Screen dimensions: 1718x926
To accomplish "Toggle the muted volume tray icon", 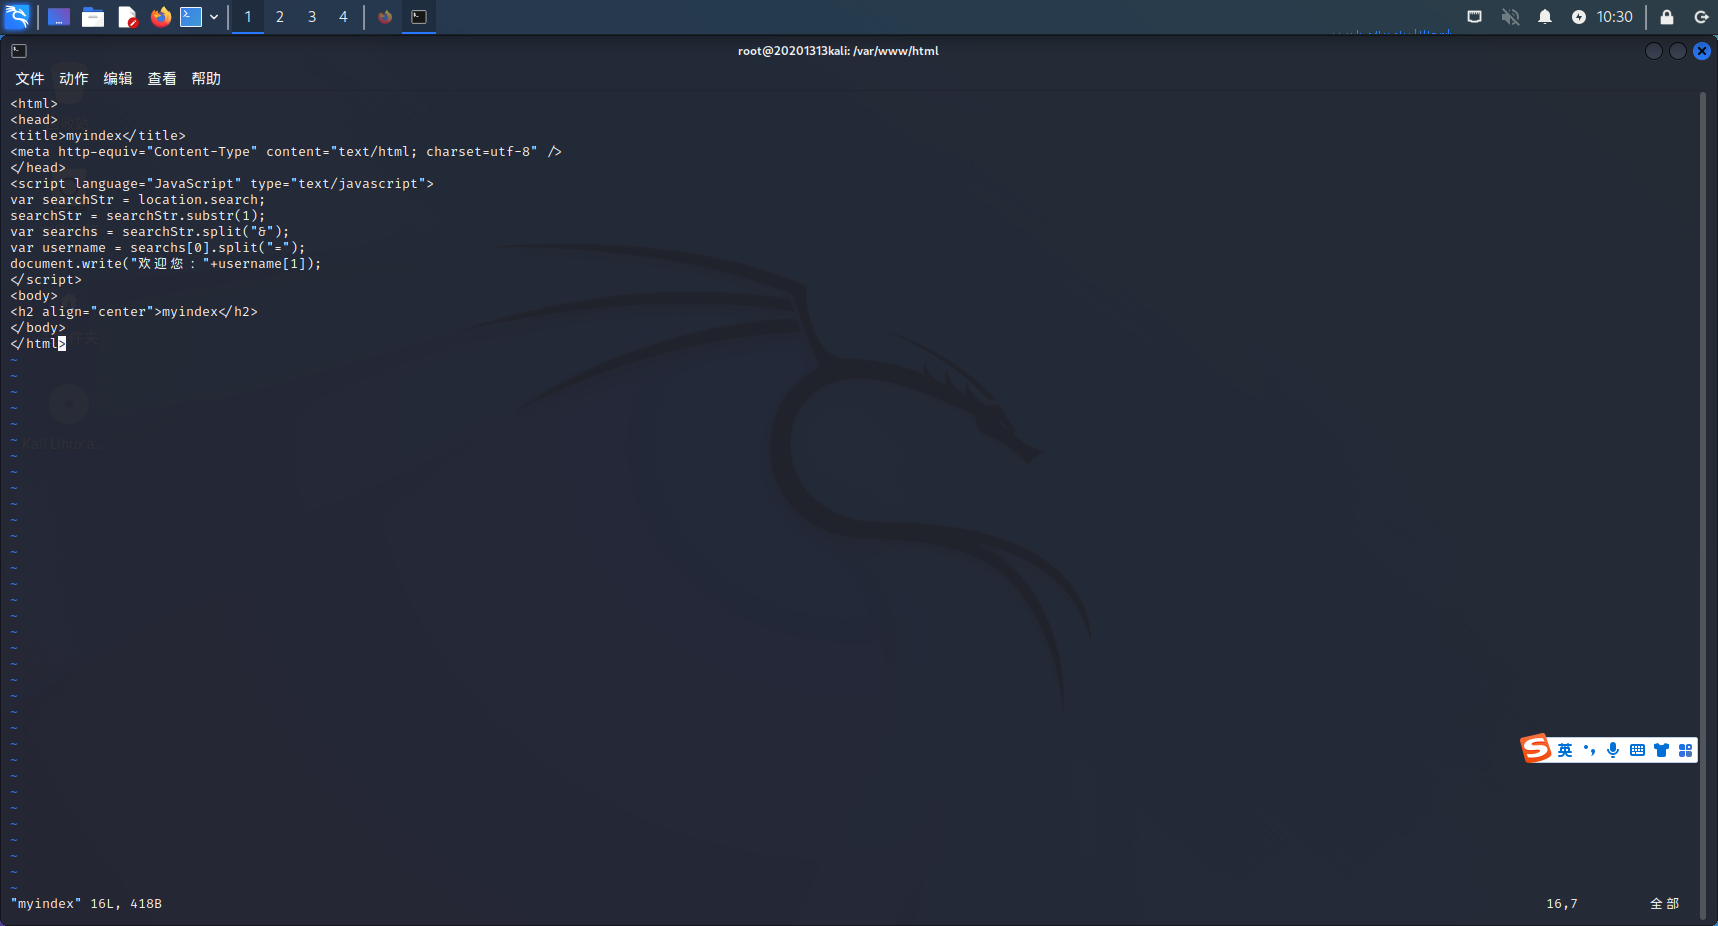I will click(1510, 17).
